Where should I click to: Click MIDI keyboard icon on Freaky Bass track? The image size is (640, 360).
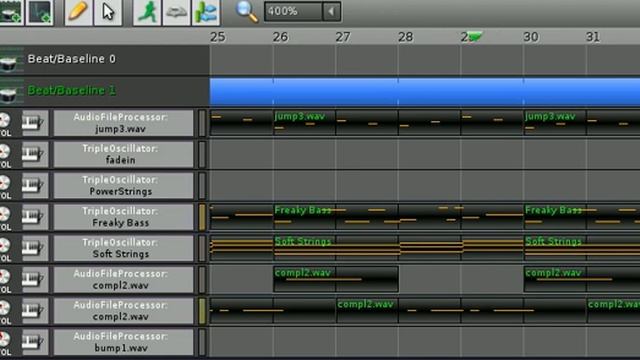point(34,216)
